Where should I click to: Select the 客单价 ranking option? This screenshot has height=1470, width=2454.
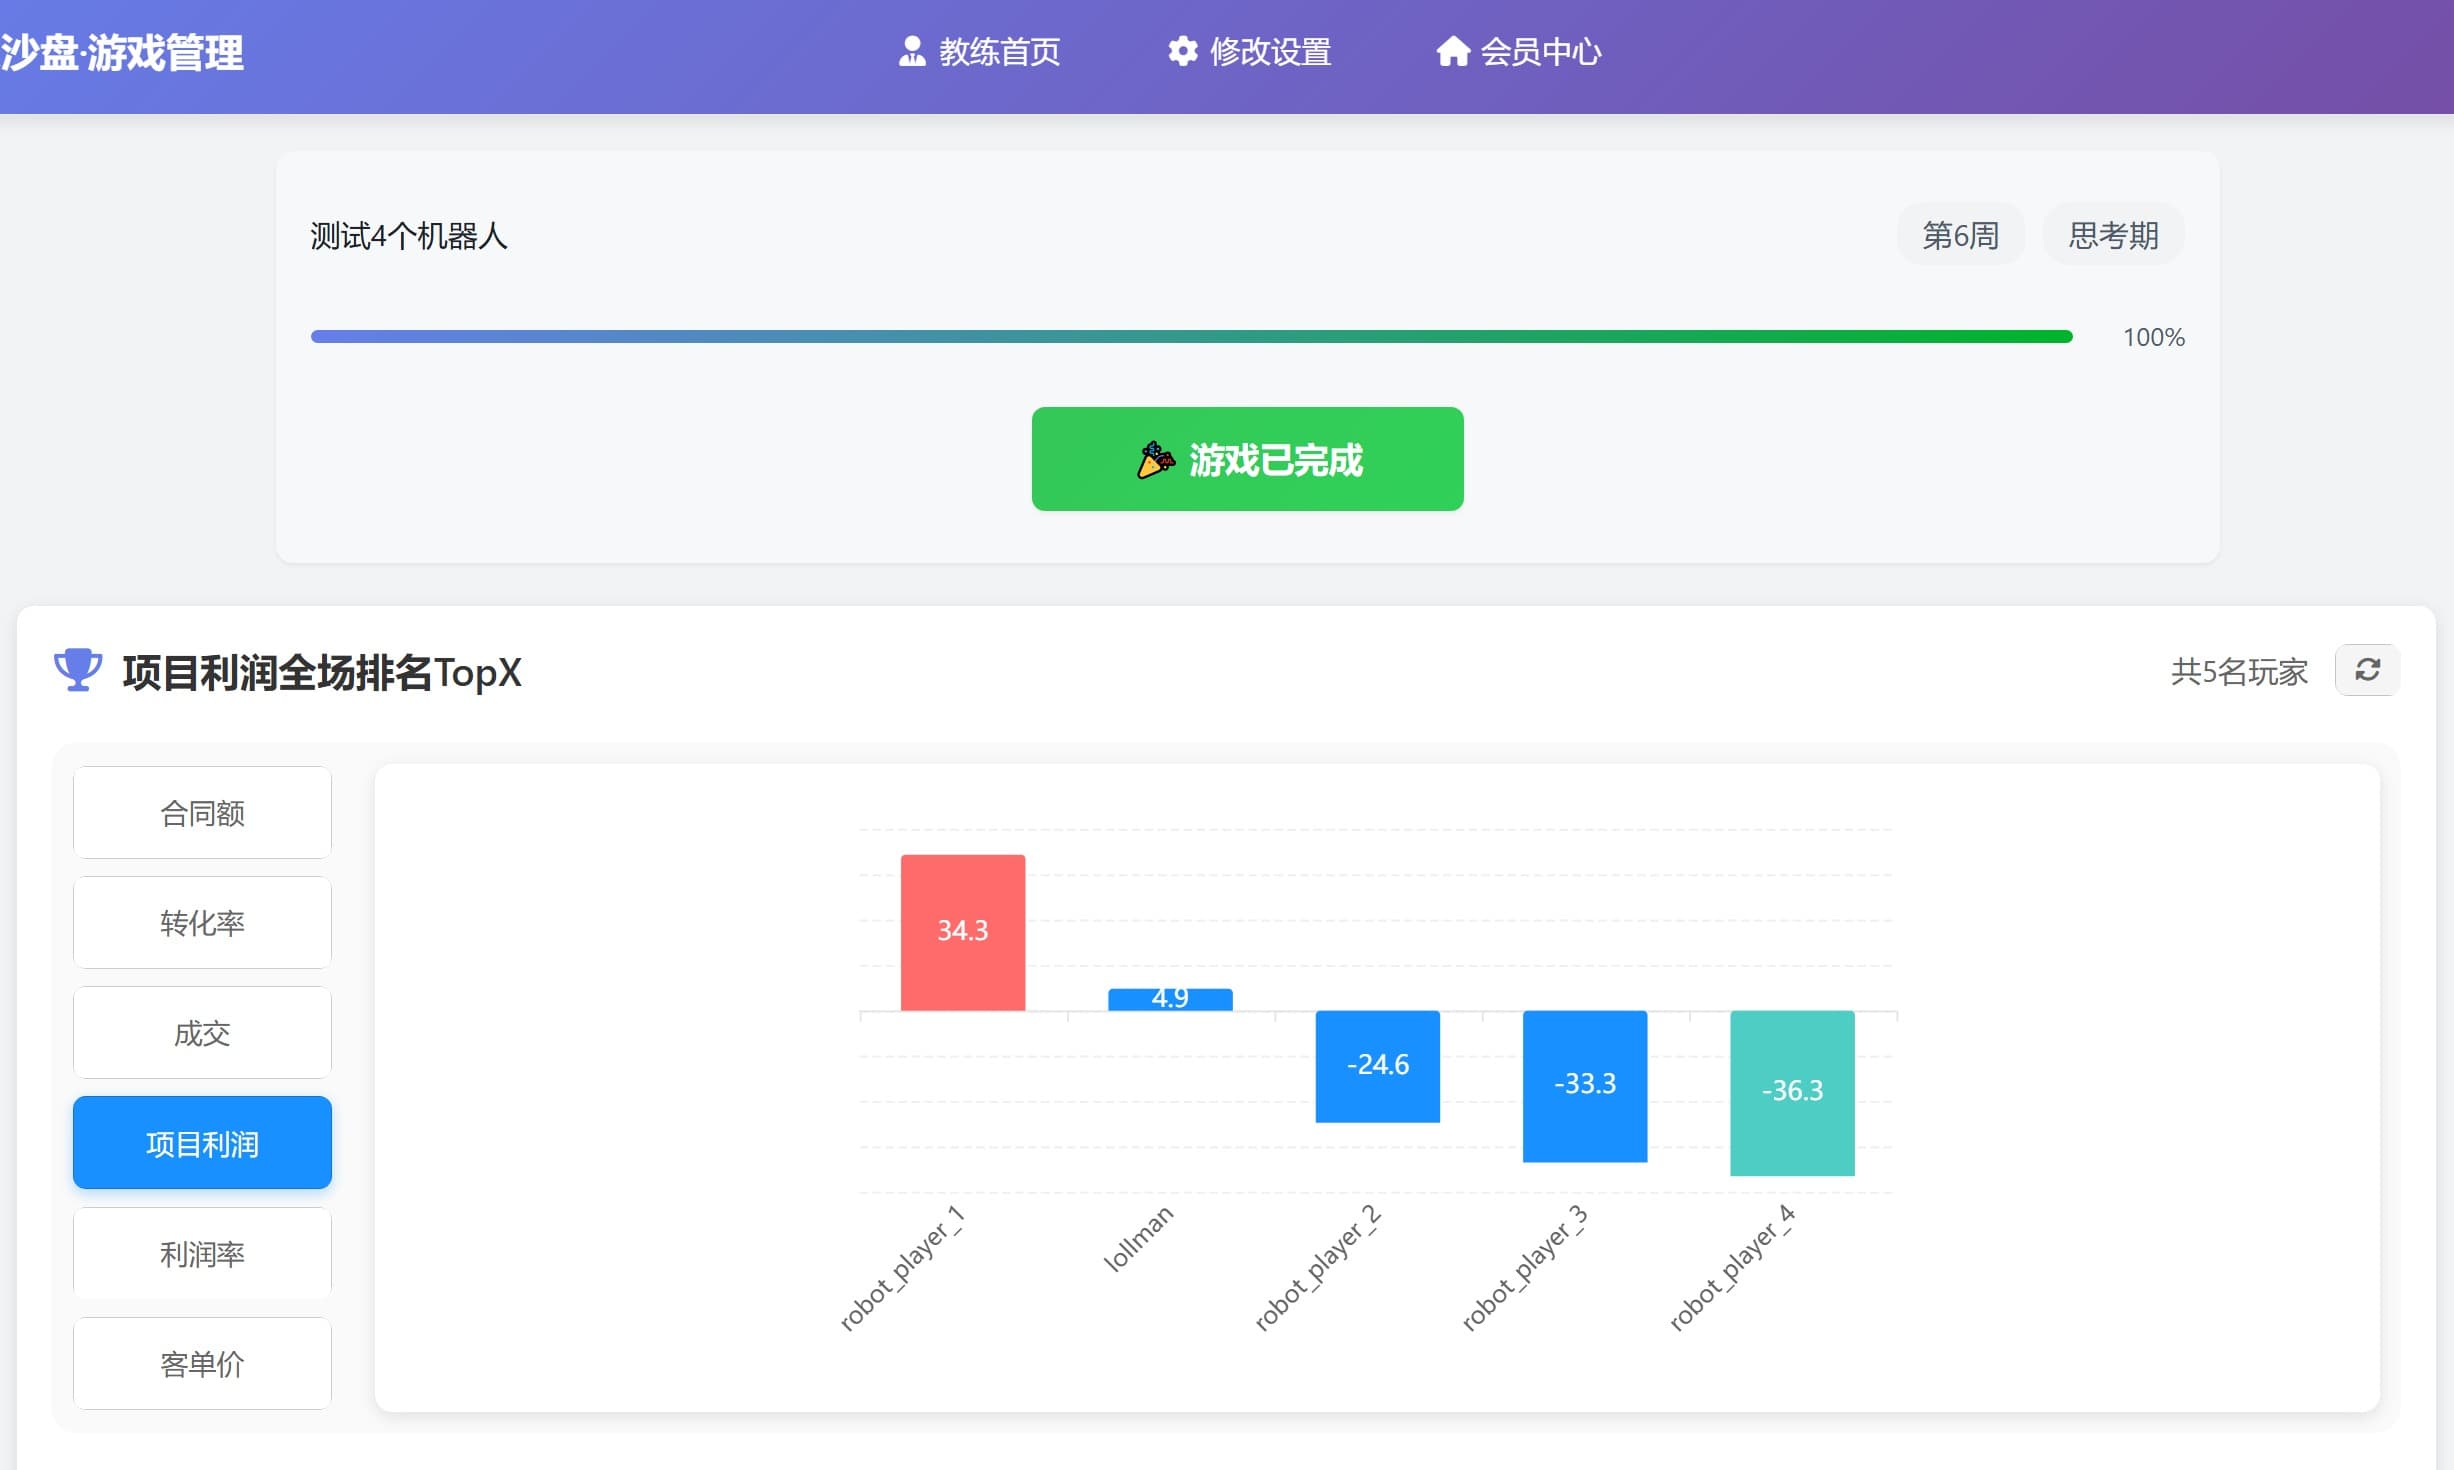[202, 1362]
